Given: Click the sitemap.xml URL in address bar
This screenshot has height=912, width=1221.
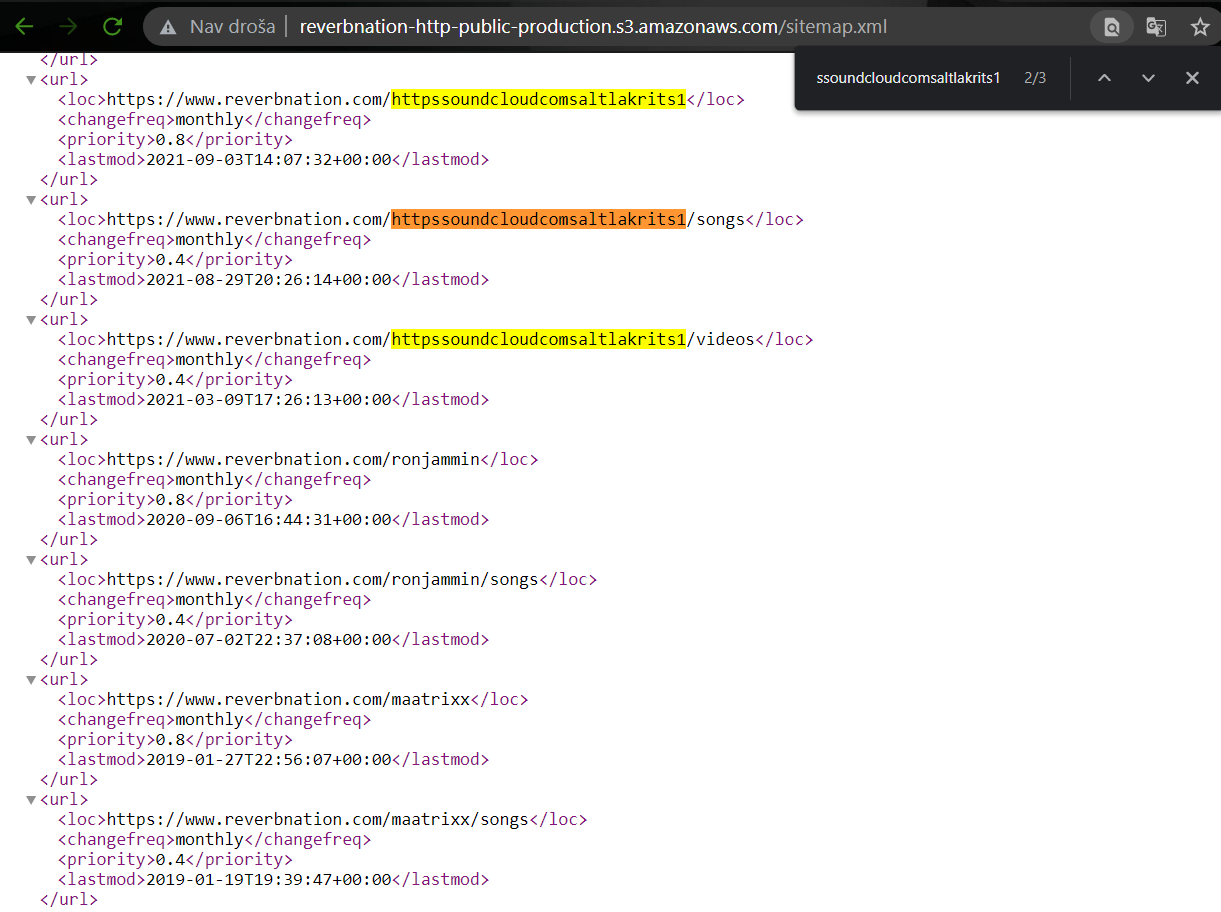Looking at the screenshot, I should coord(593,27).
